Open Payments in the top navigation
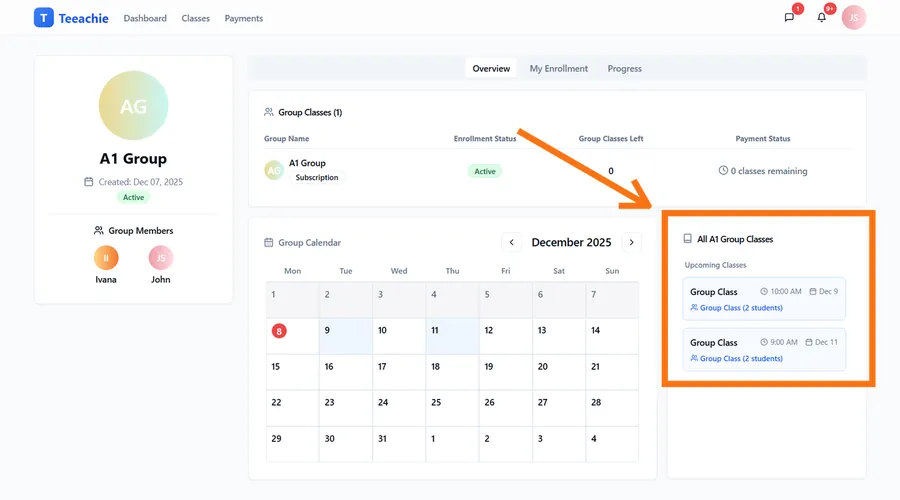 pos(244,18)
